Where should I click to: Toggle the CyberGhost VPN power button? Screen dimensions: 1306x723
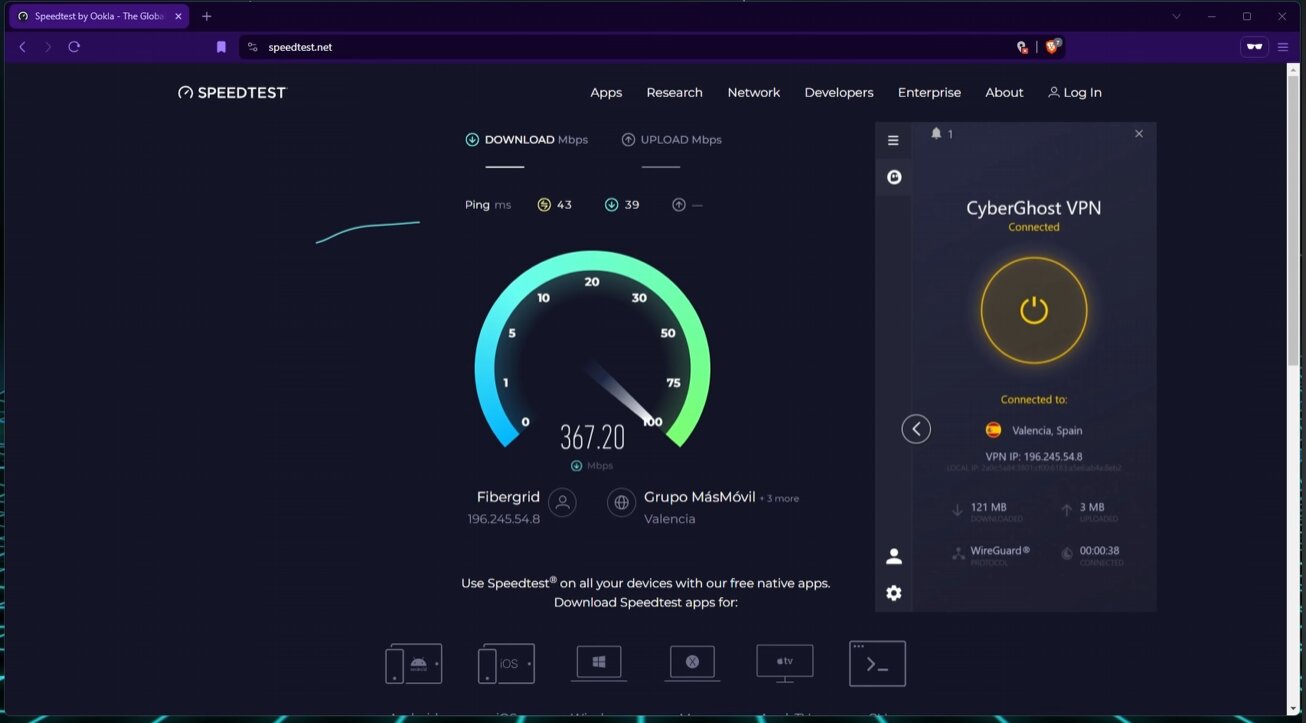(x=1033, y=310)
